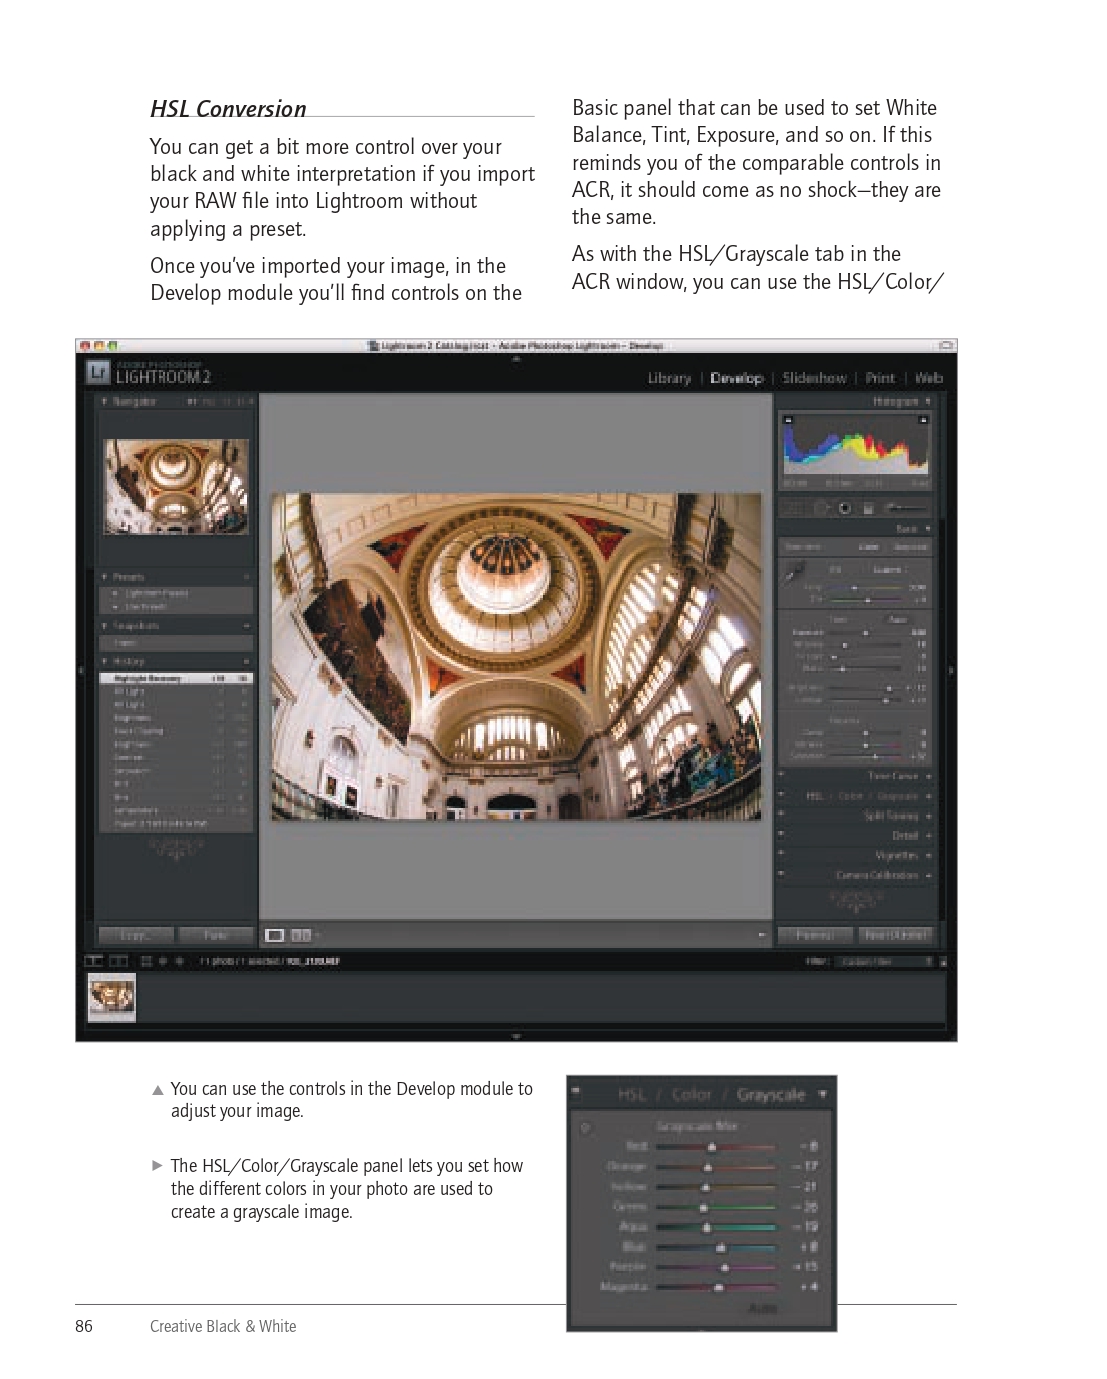Open the Library module
The width and height of the screenshot is (1107, 1379).
669,378
